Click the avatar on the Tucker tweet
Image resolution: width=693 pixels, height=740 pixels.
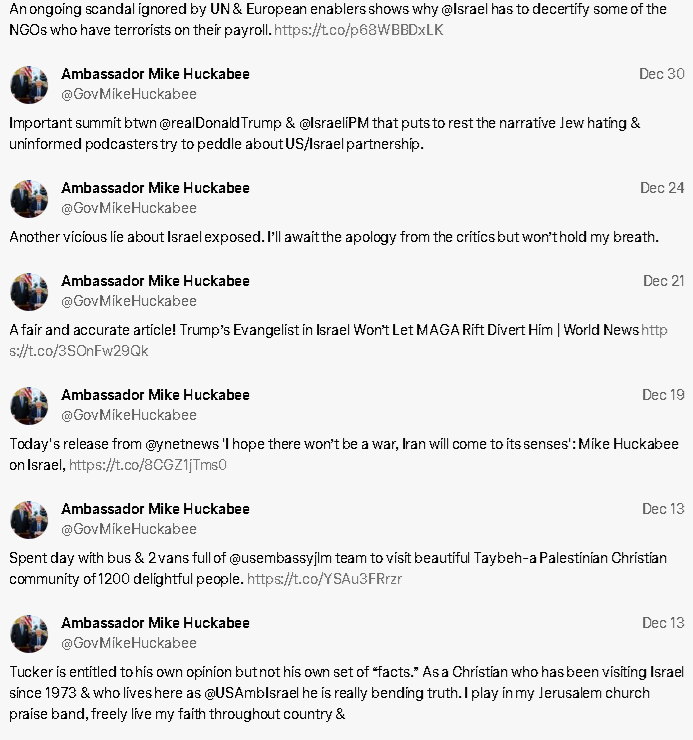pyautogui.click(x=29, y=634)
